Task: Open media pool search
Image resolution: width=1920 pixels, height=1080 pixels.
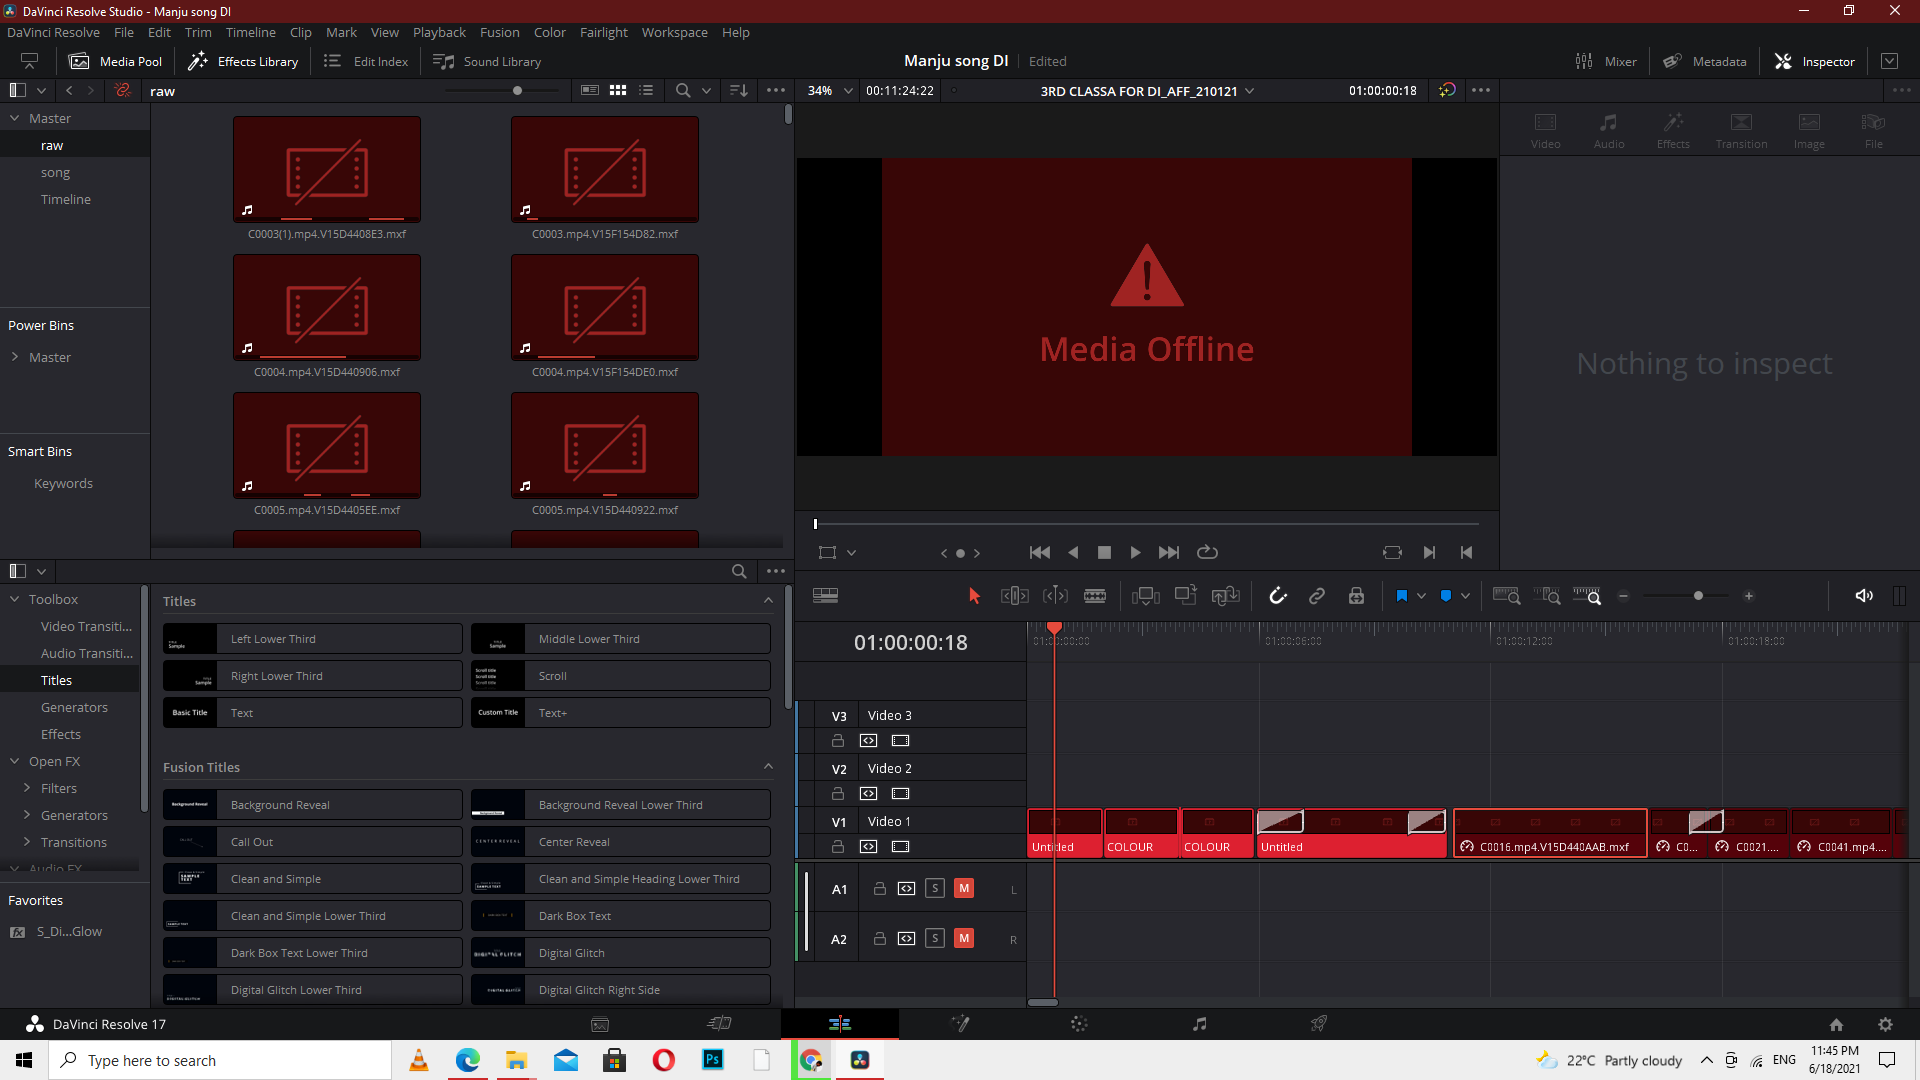Action: pos(683,90)
